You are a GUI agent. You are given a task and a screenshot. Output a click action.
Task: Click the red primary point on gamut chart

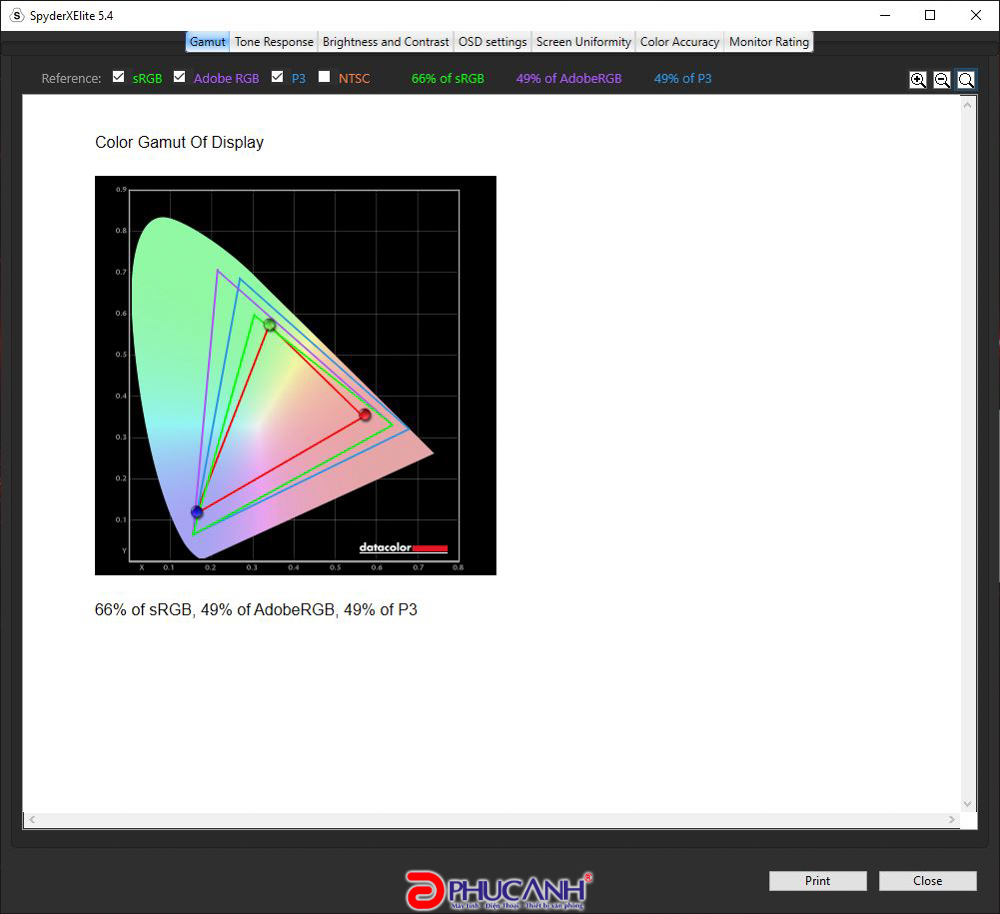(x=365, y=415)
